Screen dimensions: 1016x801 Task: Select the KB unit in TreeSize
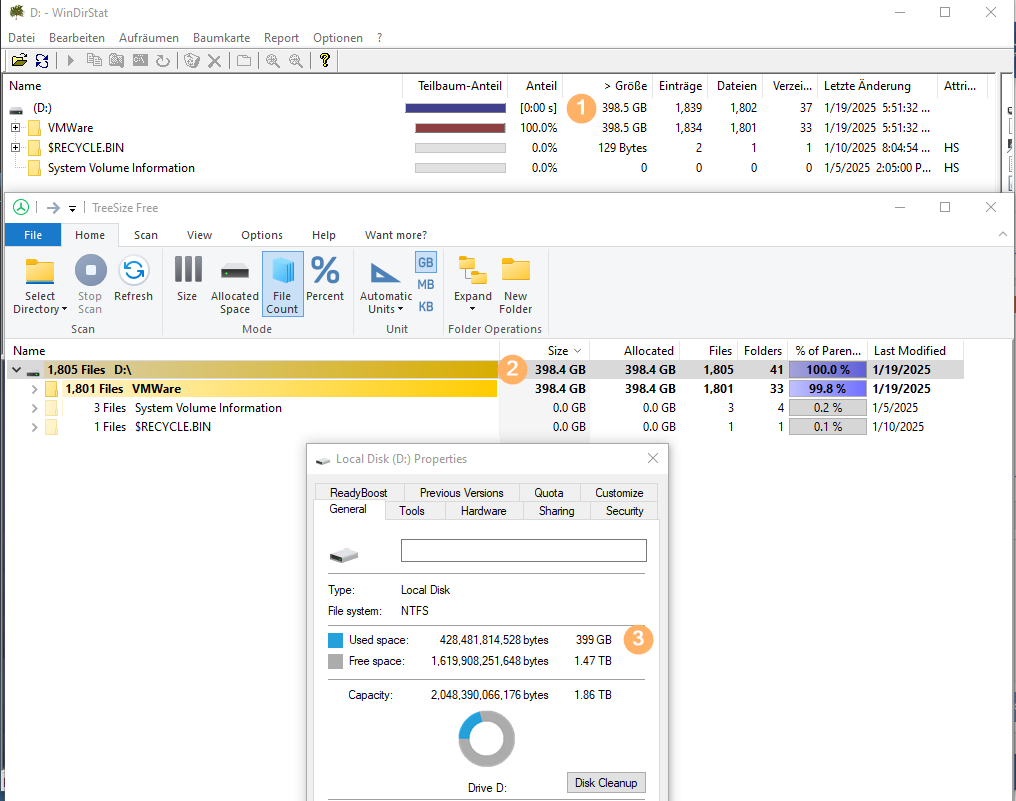click(426, 307)
